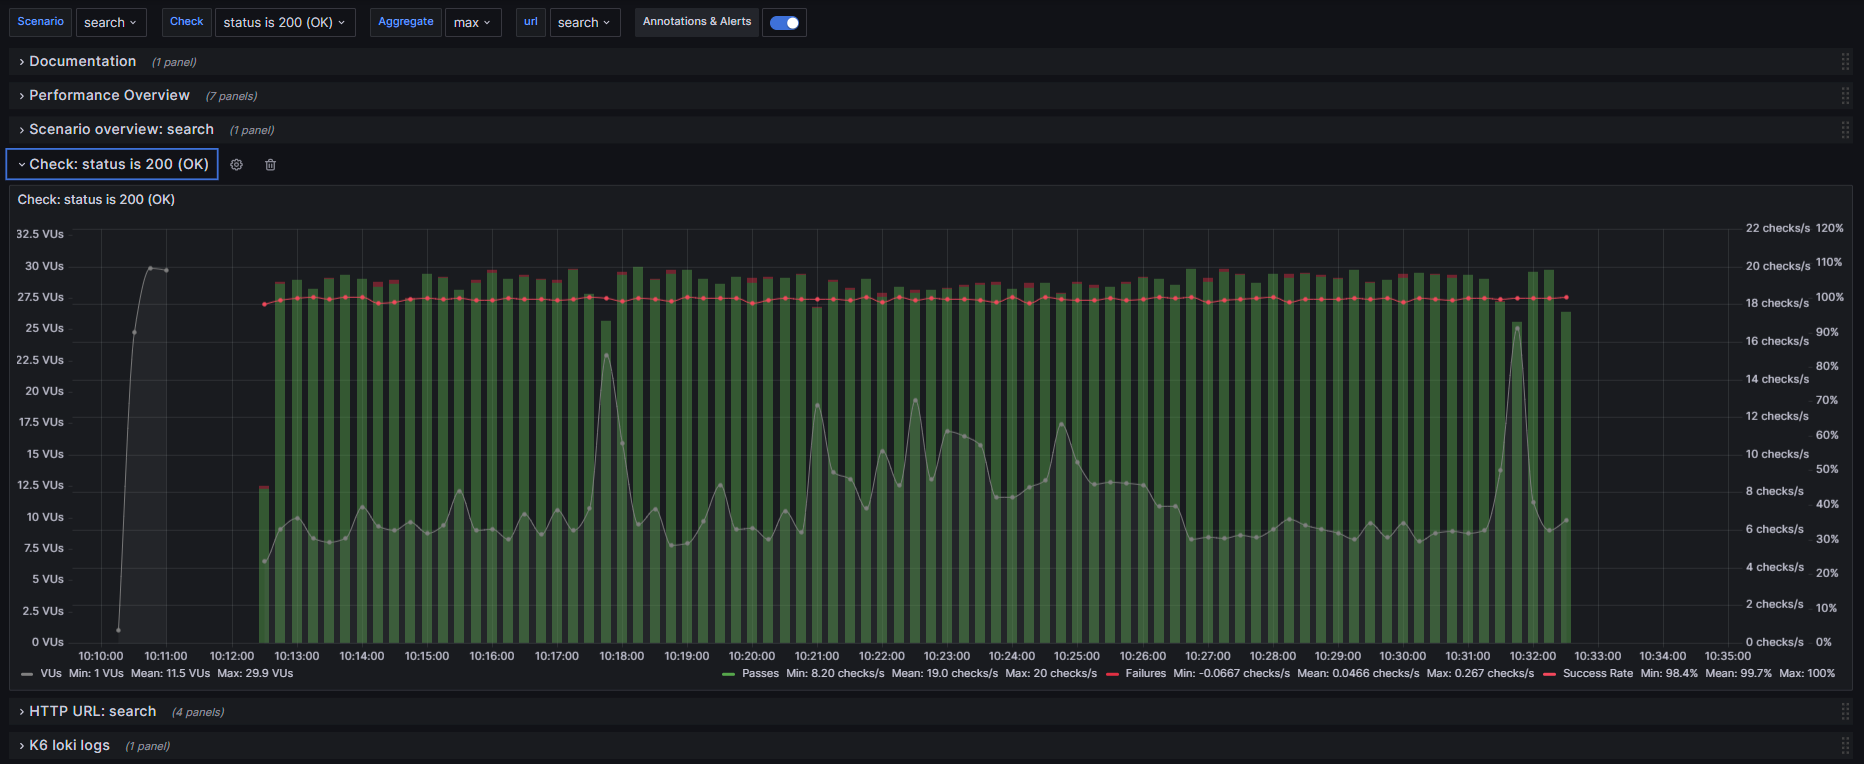Screen dimensions: 1864x764
Task: Click the K6 loki logs row drag handle
Action: [x=1845, y=746]
